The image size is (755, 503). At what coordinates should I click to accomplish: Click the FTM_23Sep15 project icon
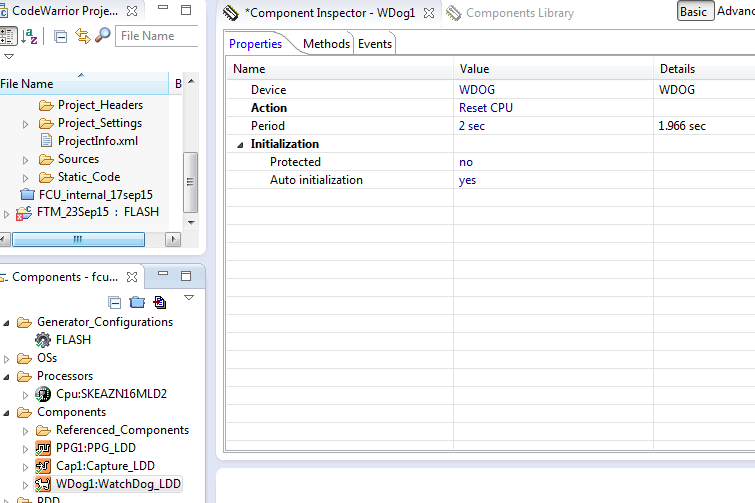point(24,213)
